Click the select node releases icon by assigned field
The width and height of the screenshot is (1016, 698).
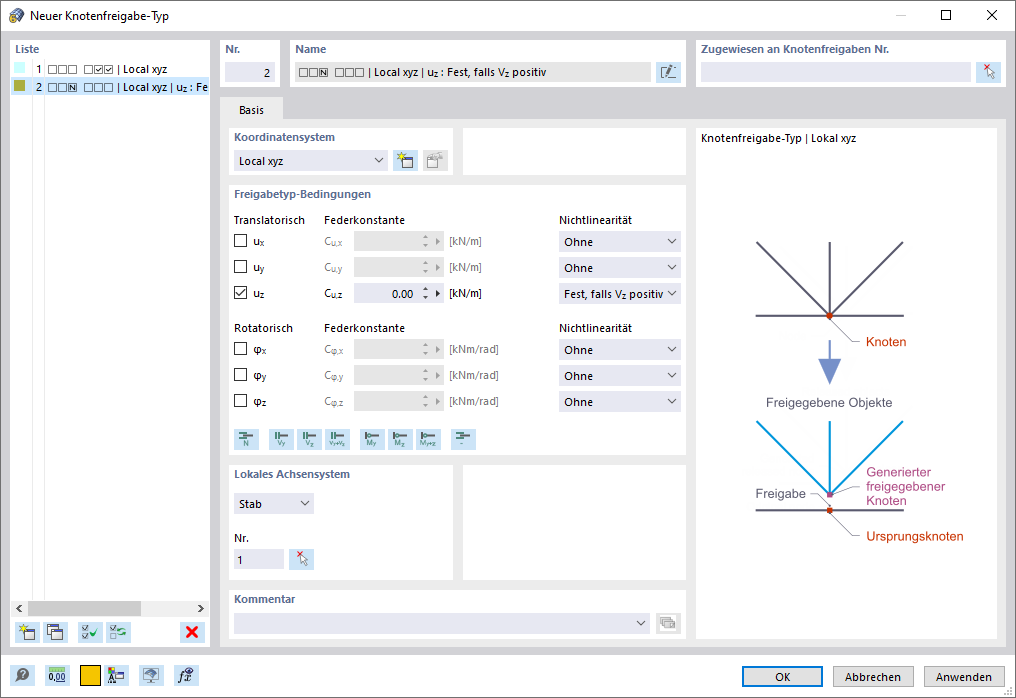click(x=988, y=72)
